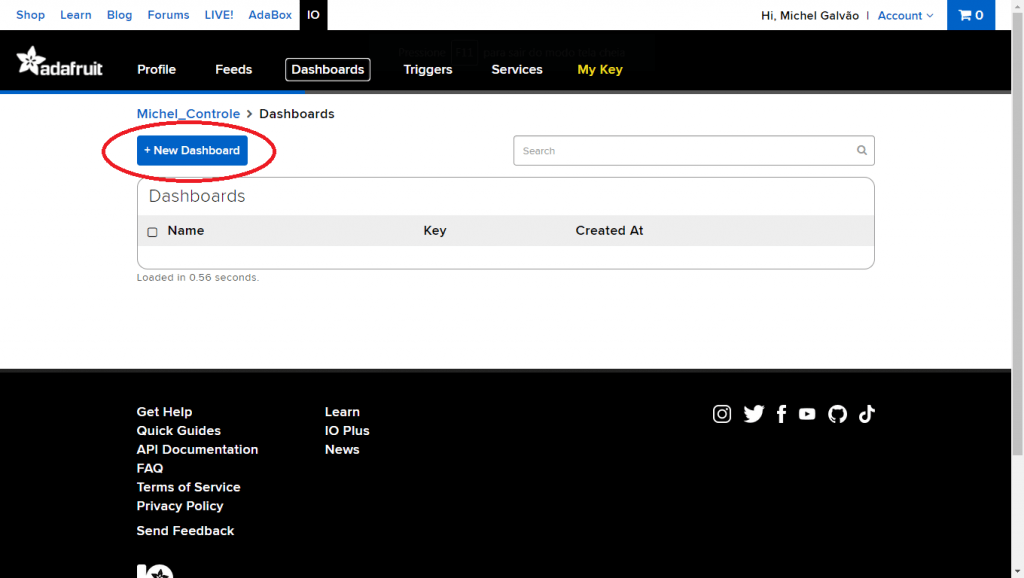Click the search magnifier icon
1024x578 pixels.
pyautogui.click(x=861, y=150)
